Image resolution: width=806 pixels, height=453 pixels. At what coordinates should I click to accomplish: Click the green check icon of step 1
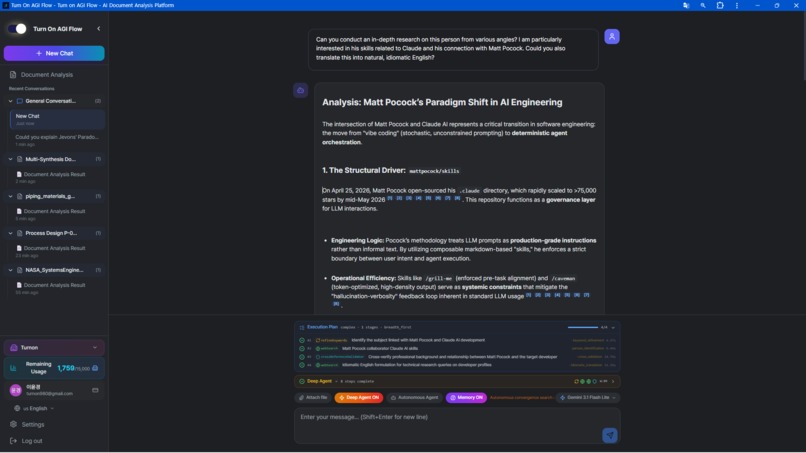[x=302, y=340]
